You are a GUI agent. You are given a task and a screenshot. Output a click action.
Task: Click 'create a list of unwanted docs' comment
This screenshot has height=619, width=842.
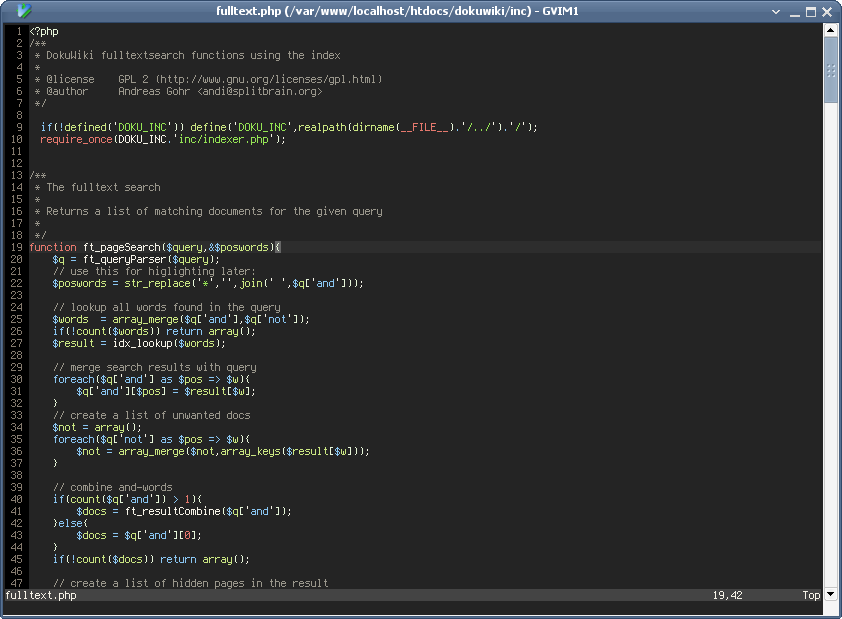click(x=152, y=415)
